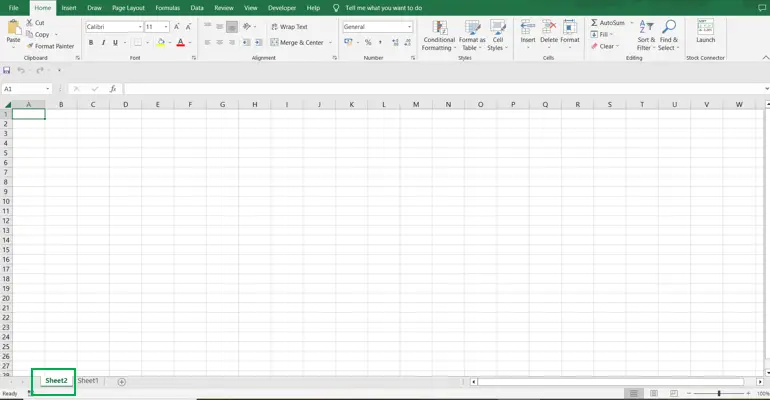The image size is (770, 400).
Task: Open the Fill dropdown
Action: pyautogui.click(x=602, y=34)
